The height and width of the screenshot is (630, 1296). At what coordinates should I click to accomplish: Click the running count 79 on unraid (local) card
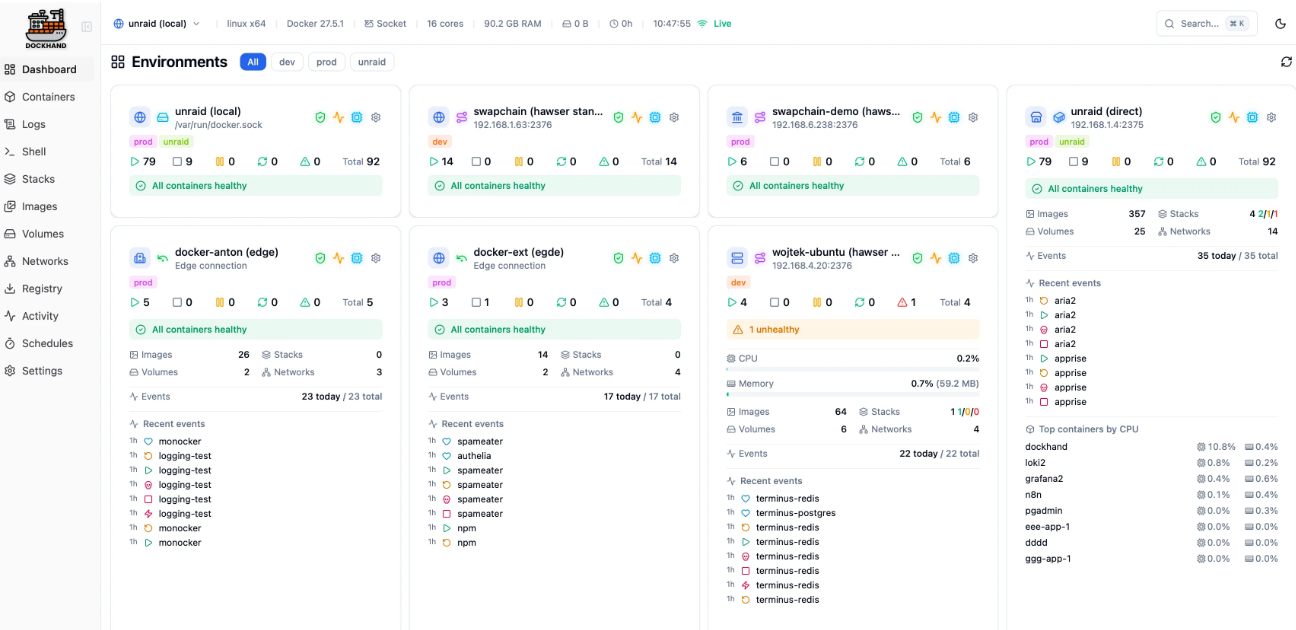143,161
